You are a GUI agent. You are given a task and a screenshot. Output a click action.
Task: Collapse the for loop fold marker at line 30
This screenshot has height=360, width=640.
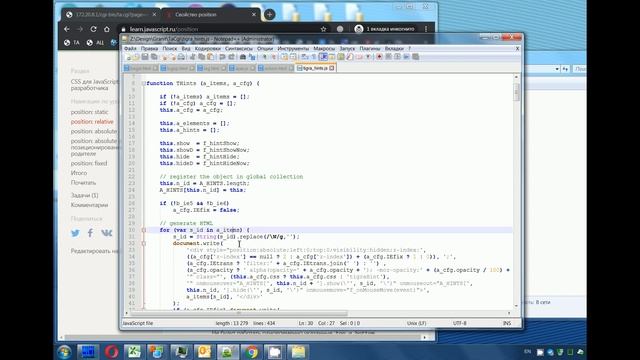(x=143, y=230)
